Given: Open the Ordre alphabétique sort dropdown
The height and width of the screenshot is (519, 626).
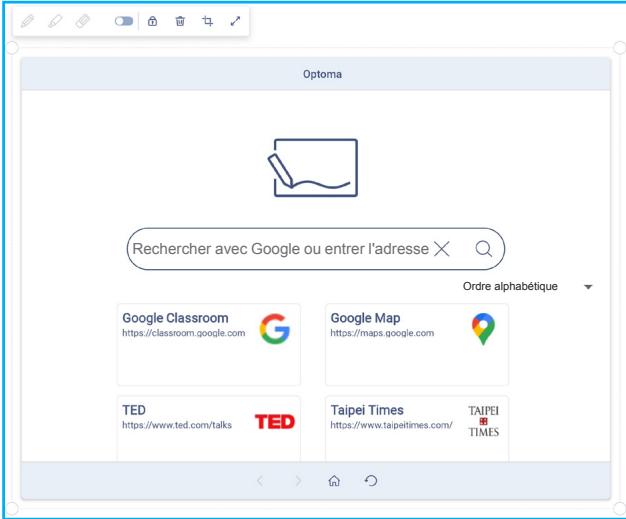Looking at the screenshot, I should (x=527, y=286).
